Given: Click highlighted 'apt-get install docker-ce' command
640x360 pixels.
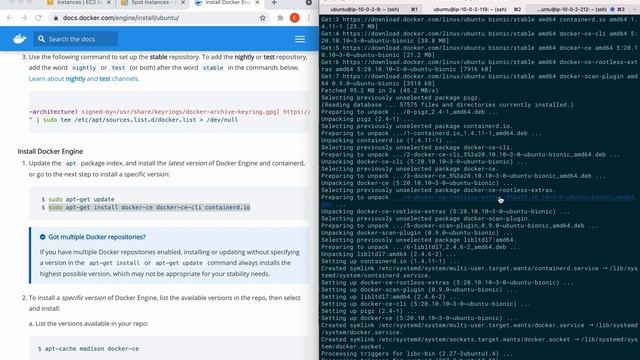Looking at the screenshot, I should [x=149, y=207].
